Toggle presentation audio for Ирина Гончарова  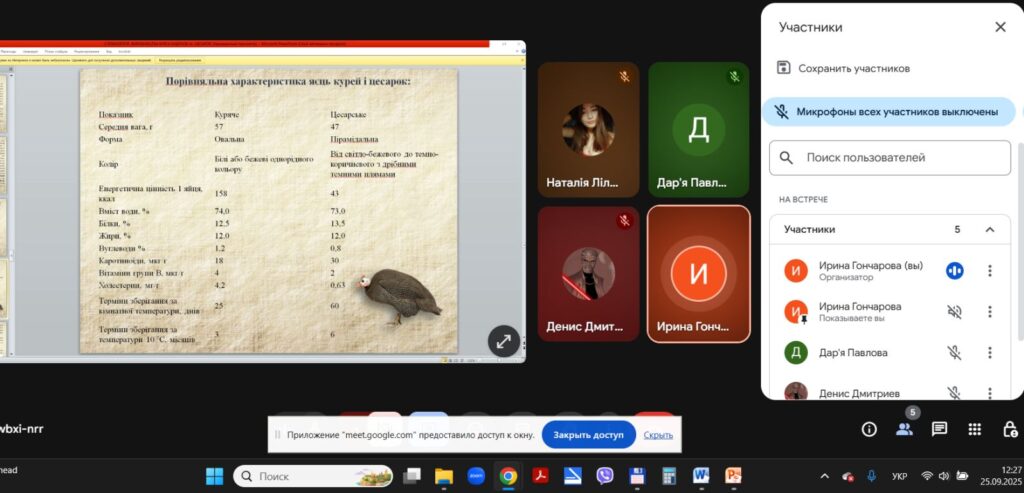954,312
